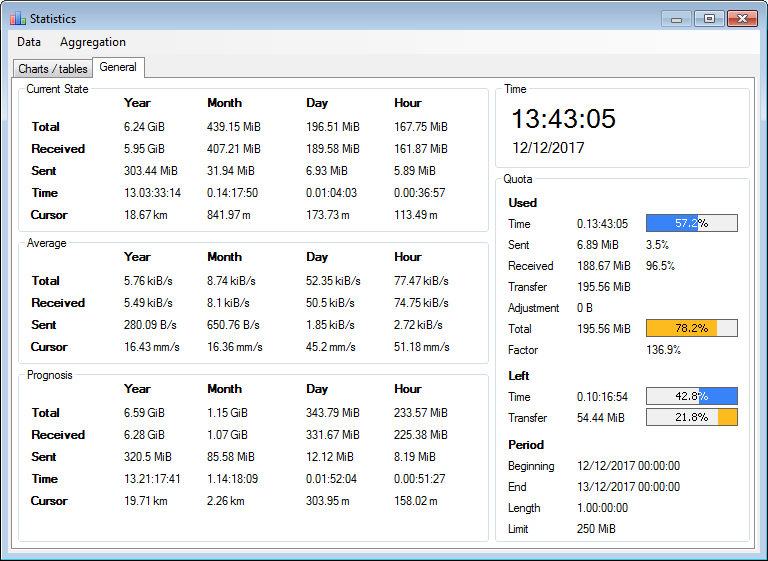This screenshot has width=768, height=561.
Task: Click Prognosis hourly total 233.57 MiB
Action: tap(421, 413)
